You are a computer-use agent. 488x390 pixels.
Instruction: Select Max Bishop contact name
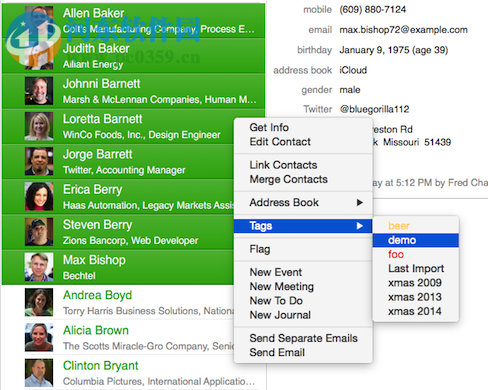click(94, 260)
